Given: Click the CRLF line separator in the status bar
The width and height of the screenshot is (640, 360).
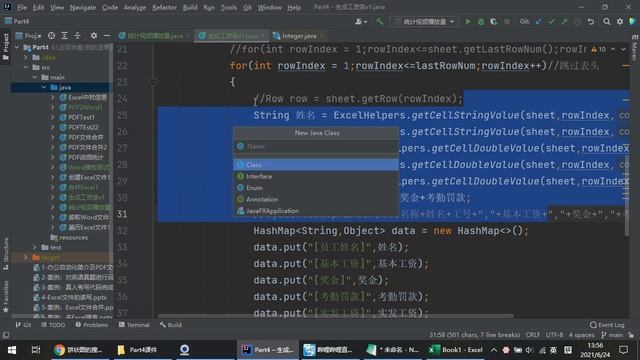Looking at the screenshot, I should 533,335.
